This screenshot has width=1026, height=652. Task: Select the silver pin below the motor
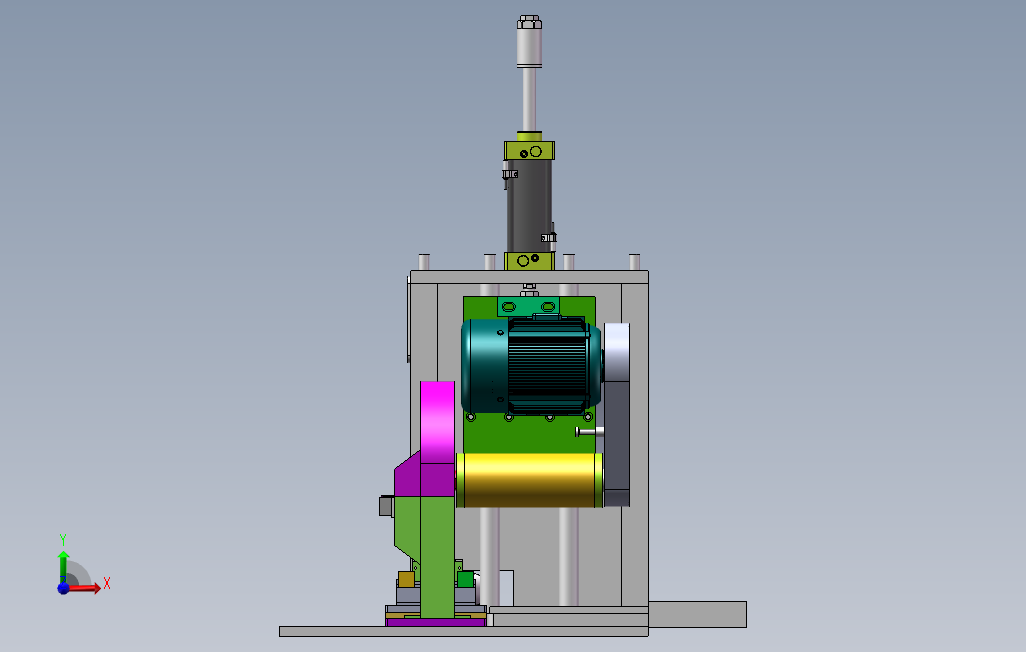coord(589,431)
